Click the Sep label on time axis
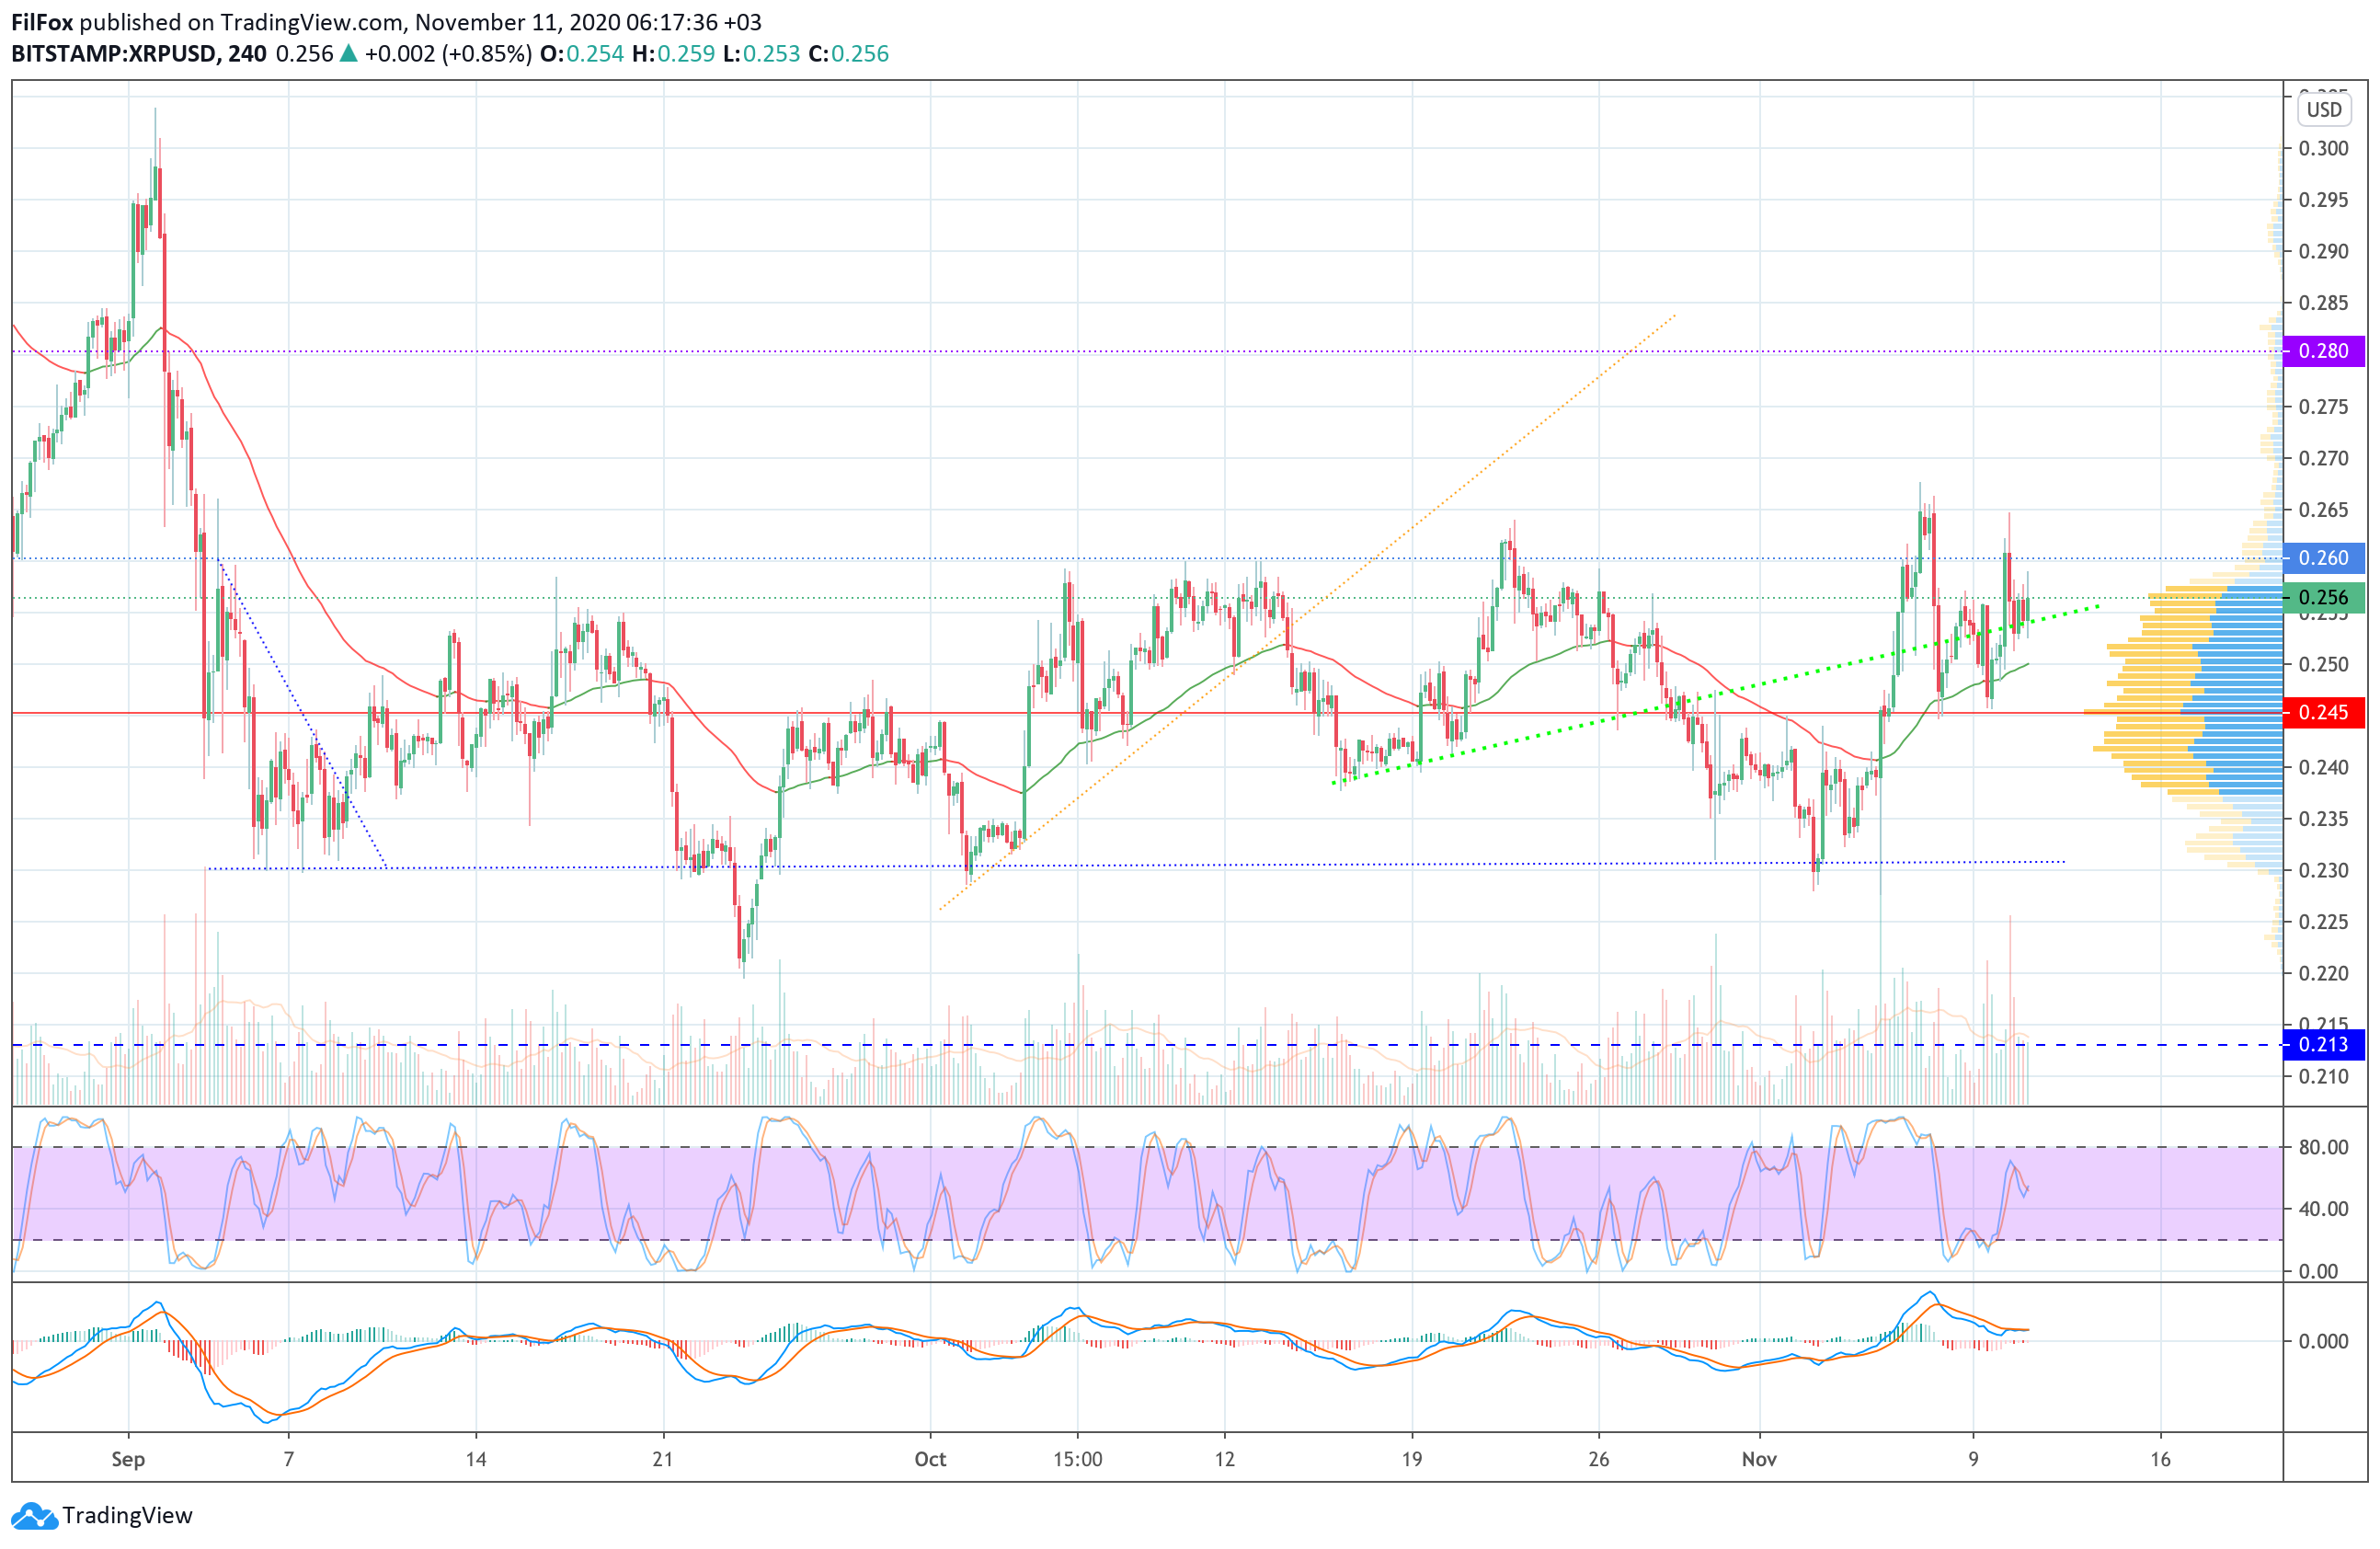The image size is (2380, 1549). click(x=128, y=1459)
